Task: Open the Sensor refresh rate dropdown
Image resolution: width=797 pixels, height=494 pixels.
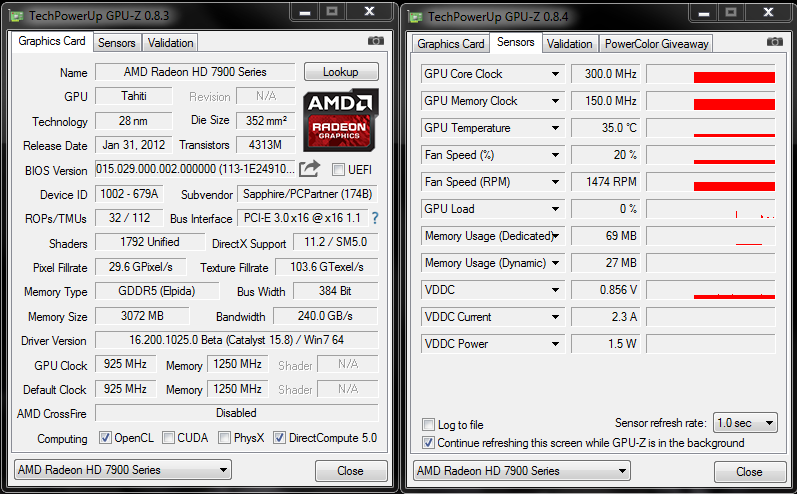Action: [x=745, y=422]
